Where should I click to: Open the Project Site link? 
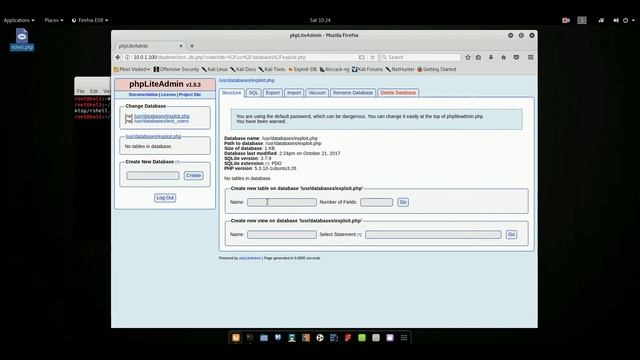190,95
